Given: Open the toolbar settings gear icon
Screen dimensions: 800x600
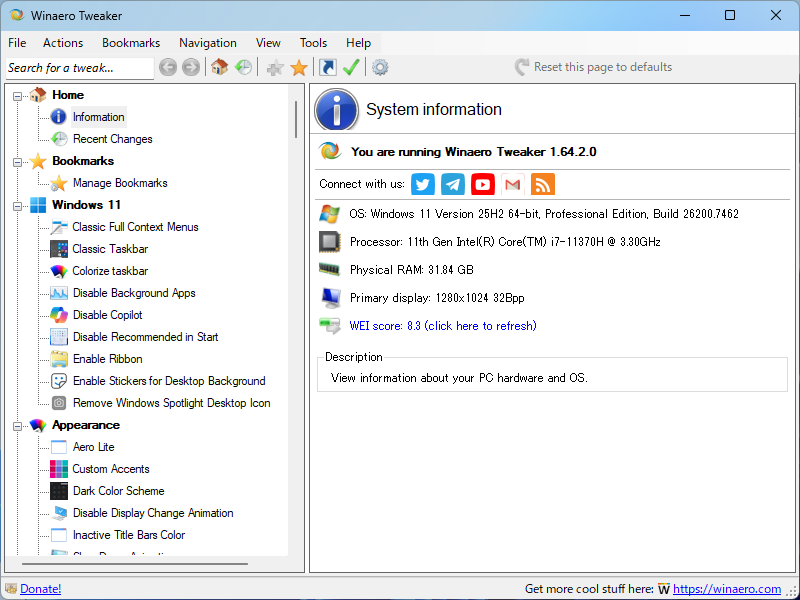Looking at the screenshot, I should (x=379, y=68).
